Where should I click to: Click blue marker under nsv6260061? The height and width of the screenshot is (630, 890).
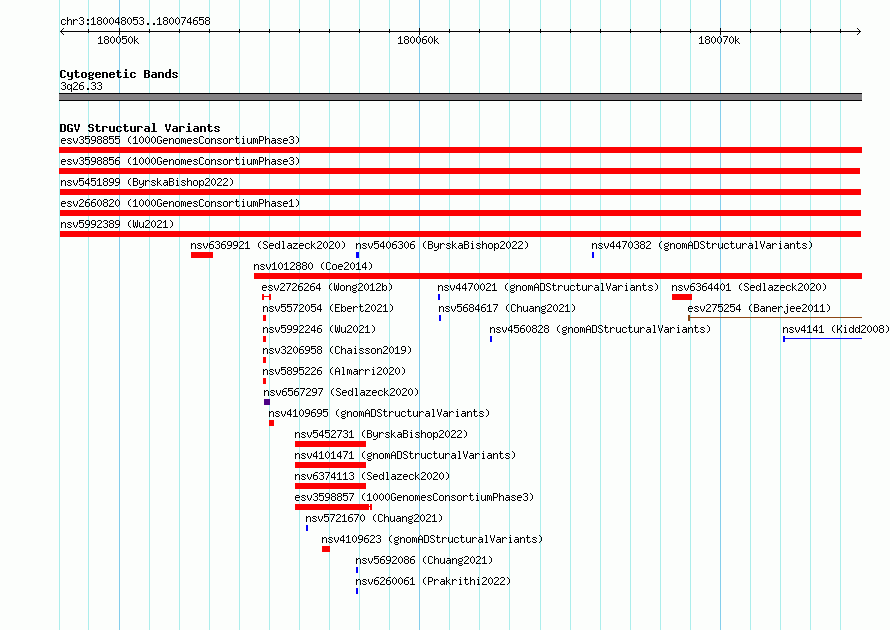(x=357, y=591)
